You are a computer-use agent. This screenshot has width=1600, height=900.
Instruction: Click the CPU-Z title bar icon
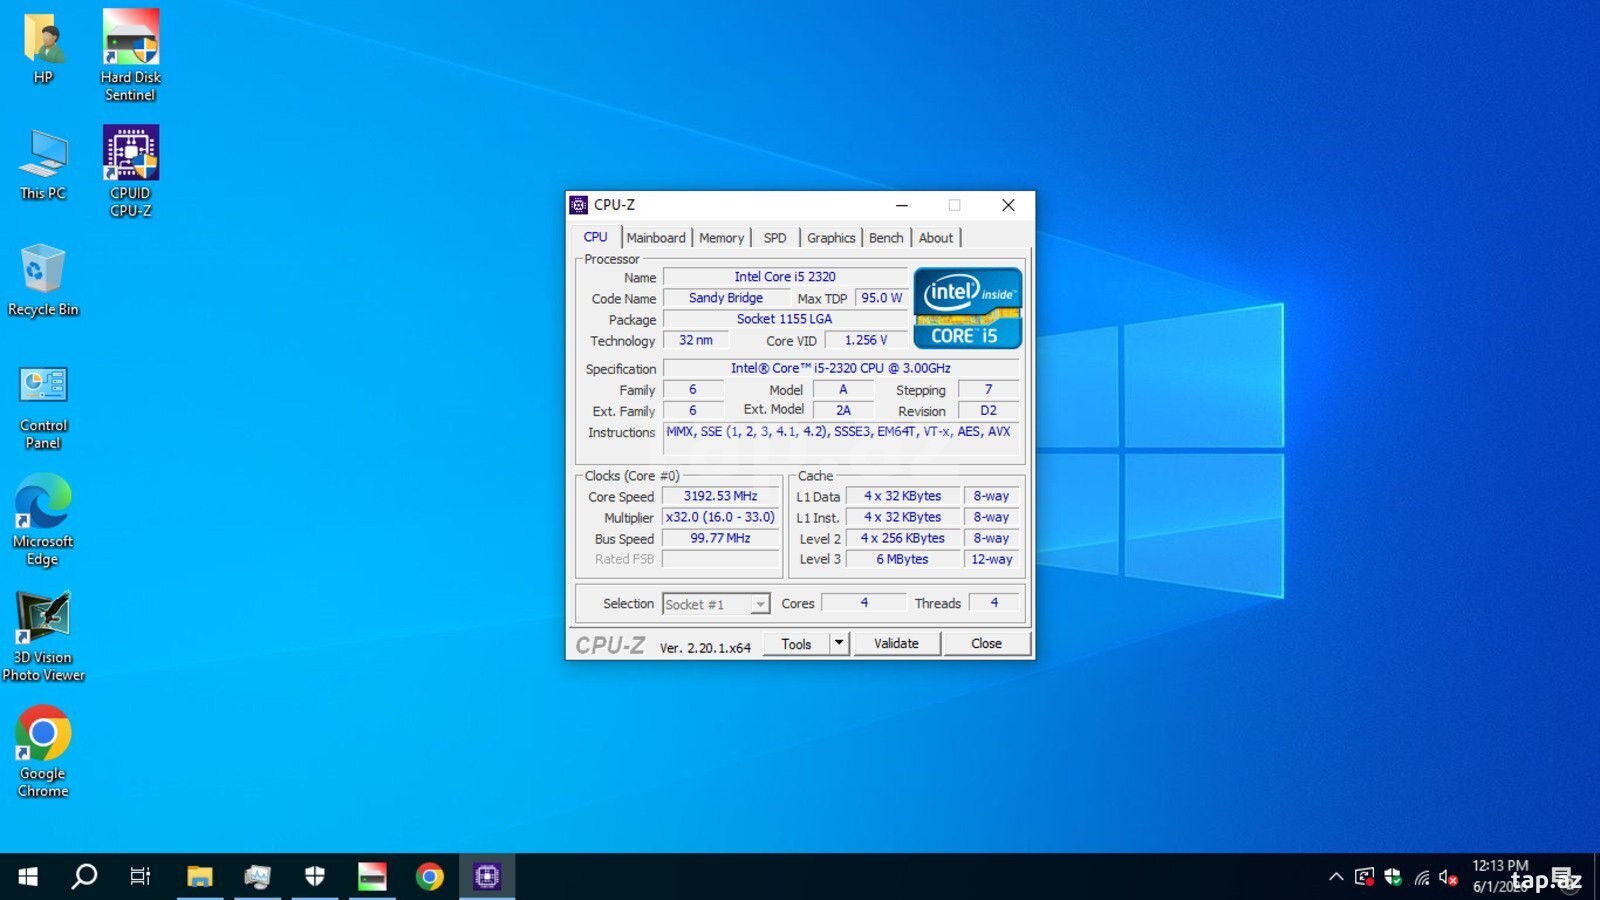(579, 205)
